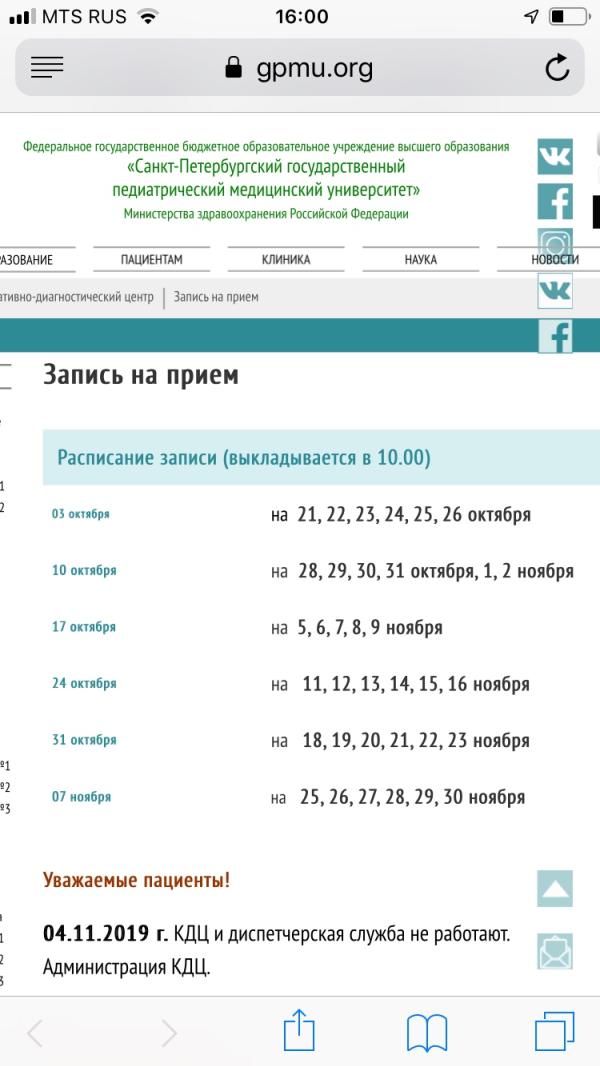Open Safari tabs overview icon
600x1066 pixels.
point(554,1031)
